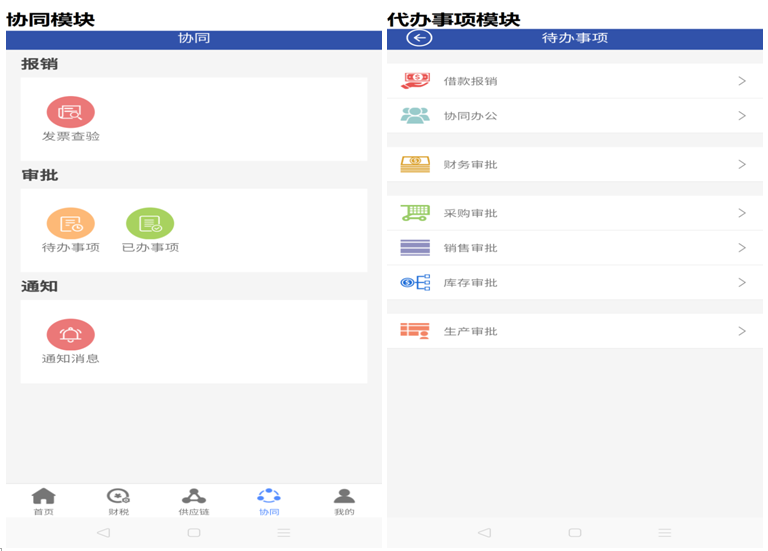This screenshot has width=768, height=551.
Task: Tap the 协同办公 people icon
Action: click(x=415, y=116)
